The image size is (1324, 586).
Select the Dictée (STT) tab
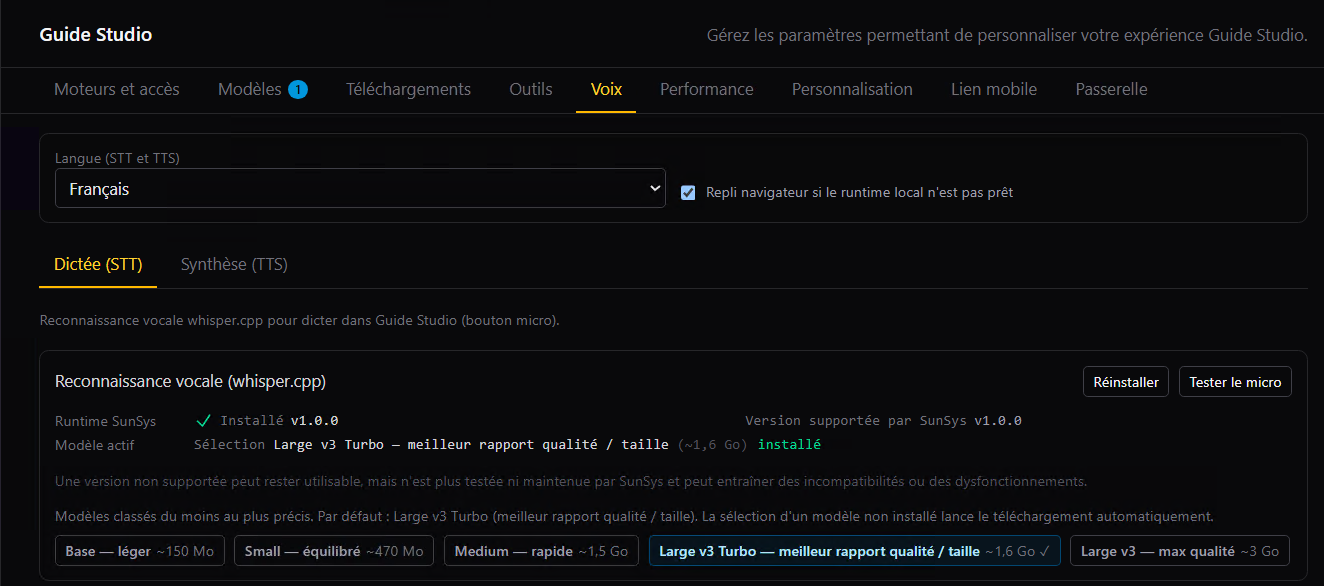(98, 265)
